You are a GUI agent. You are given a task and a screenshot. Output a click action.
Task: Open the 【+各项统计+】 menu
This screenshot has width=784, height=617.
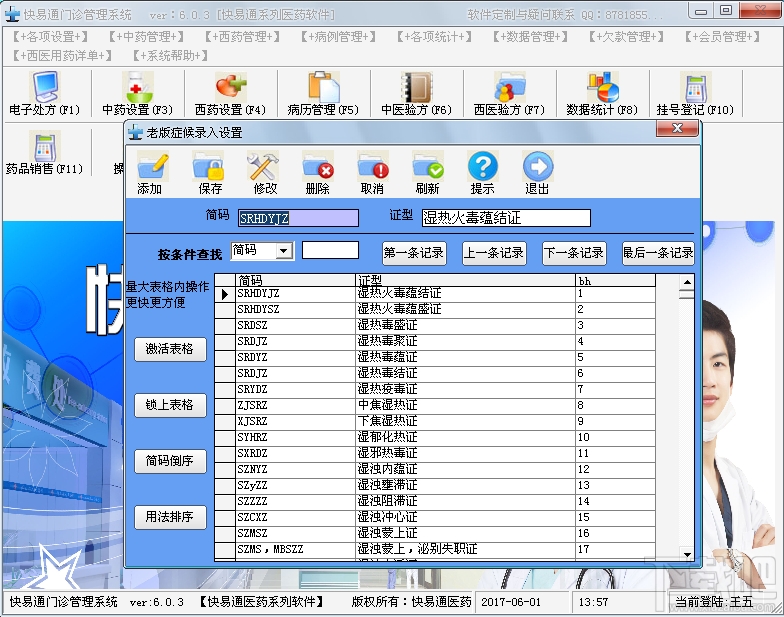tap(434, 36)
